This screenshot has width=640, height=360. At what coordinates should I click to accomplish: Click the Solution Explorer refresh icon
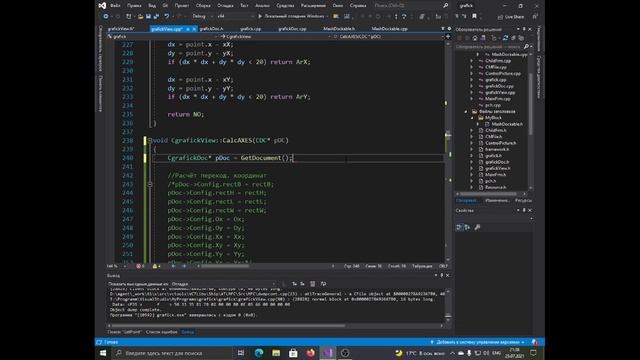coord(505,38)
